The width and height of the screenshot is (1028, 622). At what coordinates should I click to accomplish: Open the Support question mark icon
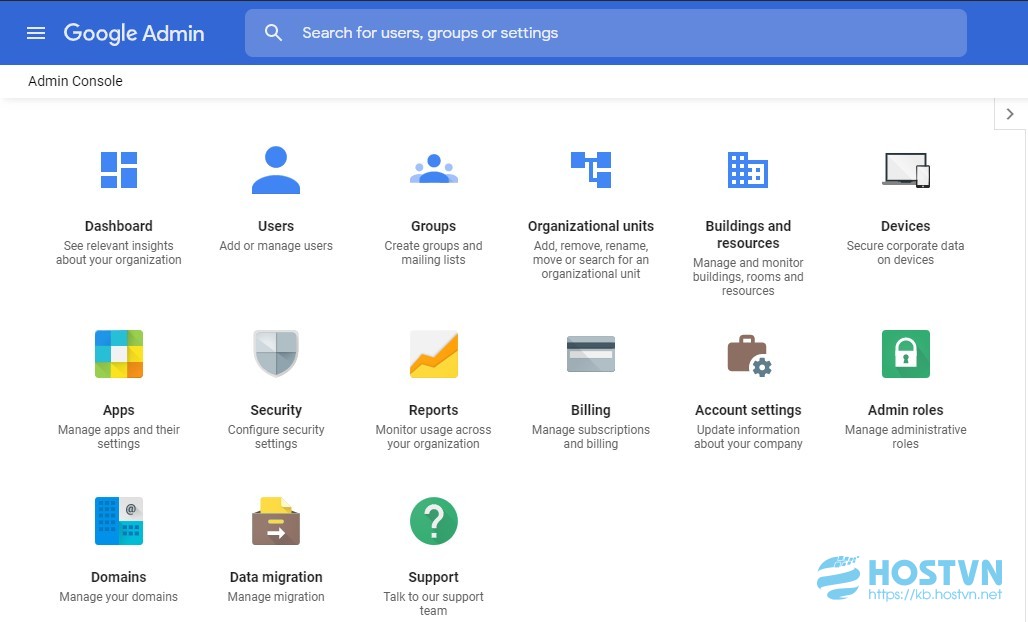(433, 521)
